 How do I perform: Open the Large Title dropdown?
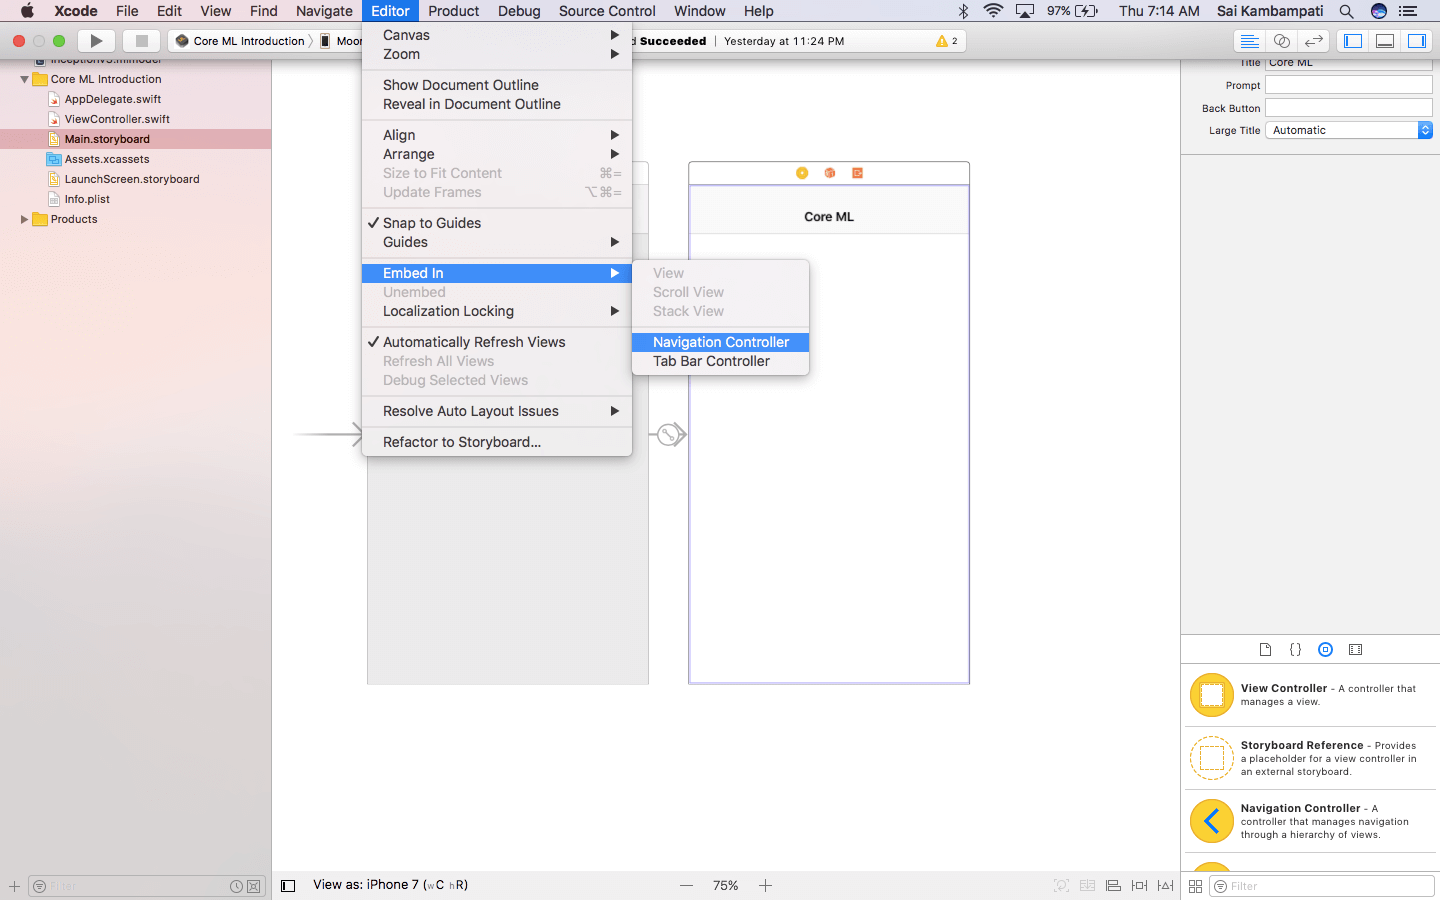[1348, 130]
